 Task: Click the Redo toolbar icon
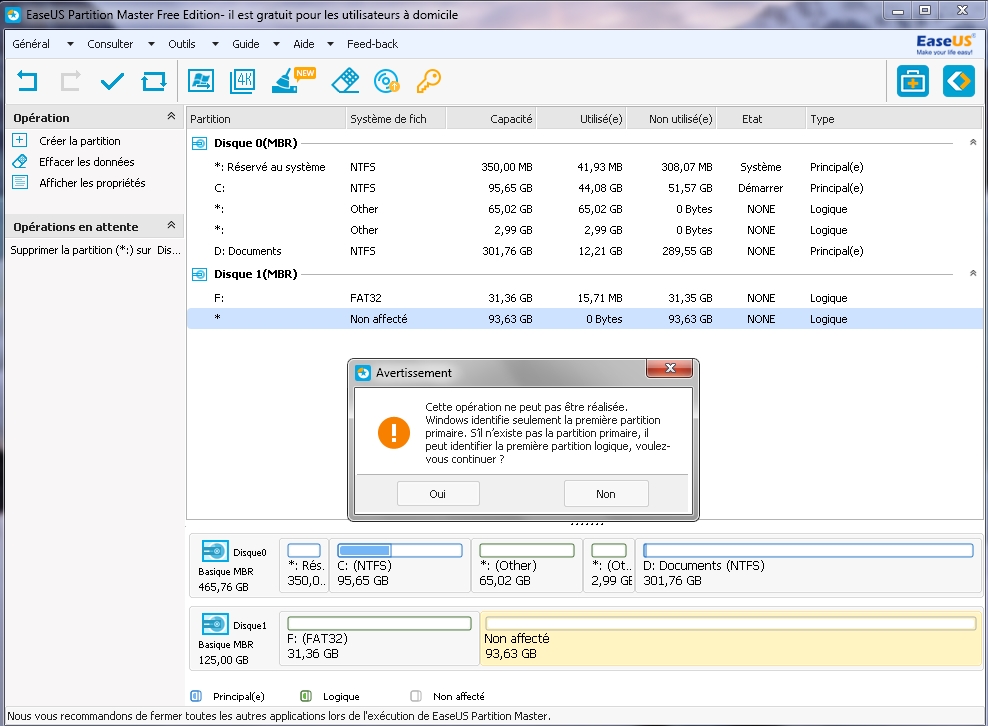click(70, 81)
